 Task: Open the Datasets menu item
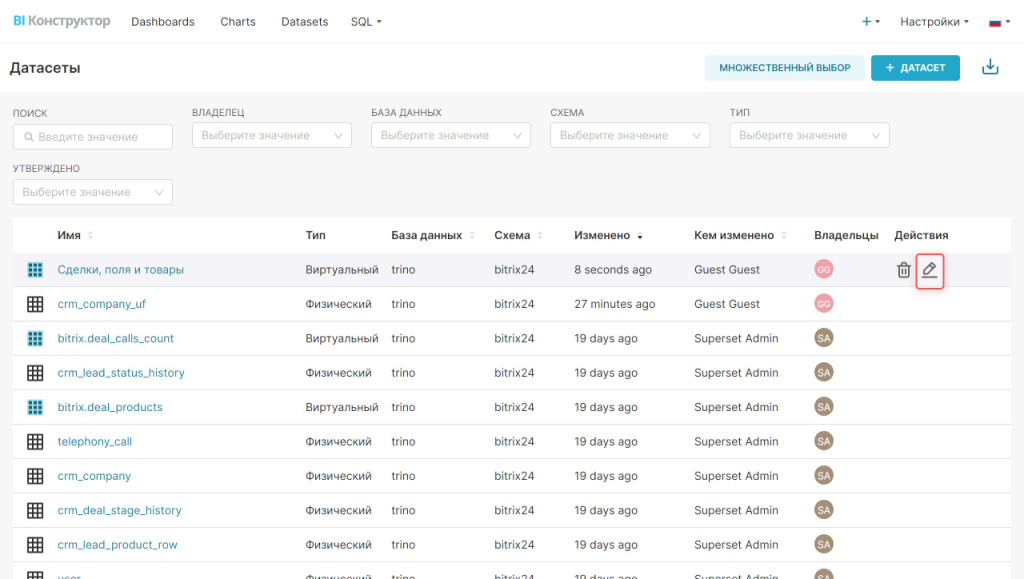(x=304, y=22)
